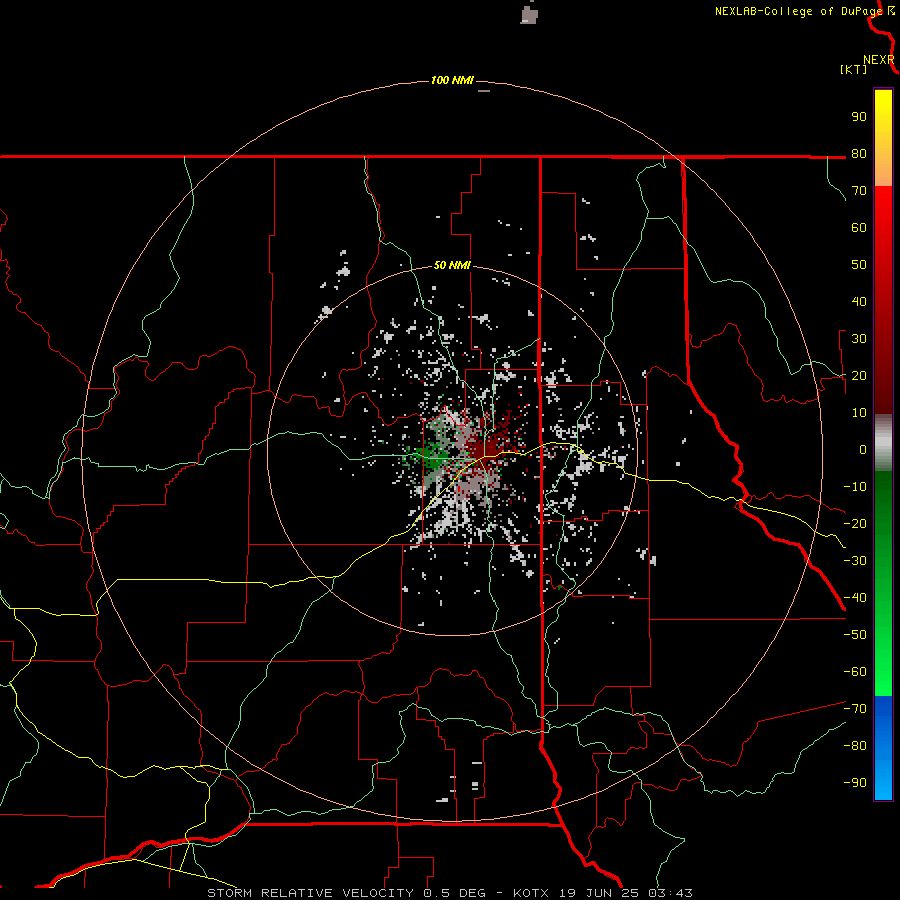Click the "NEXLAB-College of DuPage" header text
900x900 pixels.
coord(798,11)
